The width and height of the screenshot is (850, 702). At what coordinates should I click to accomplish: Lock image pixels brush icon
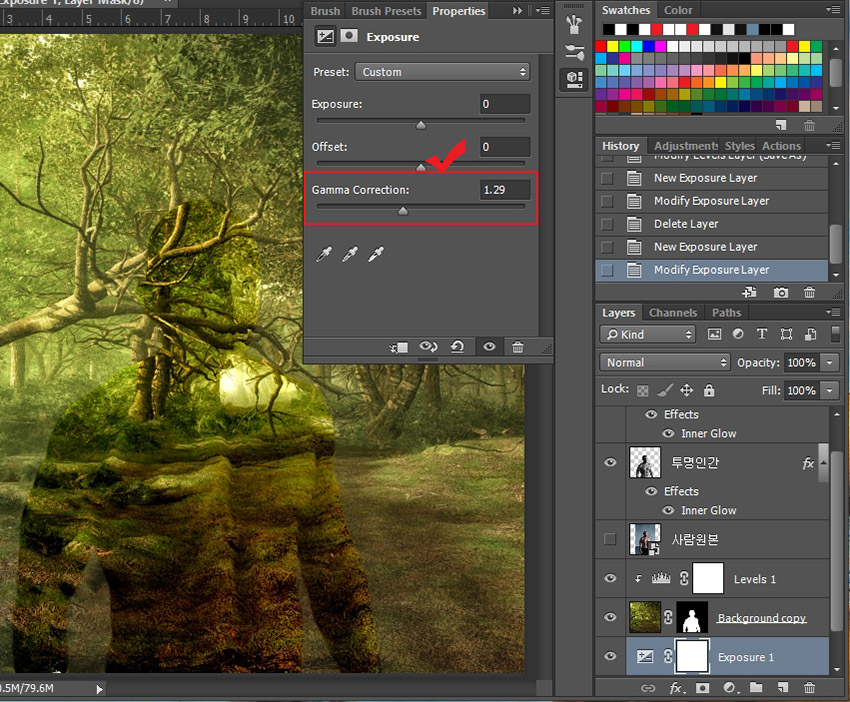coord(665,390)
